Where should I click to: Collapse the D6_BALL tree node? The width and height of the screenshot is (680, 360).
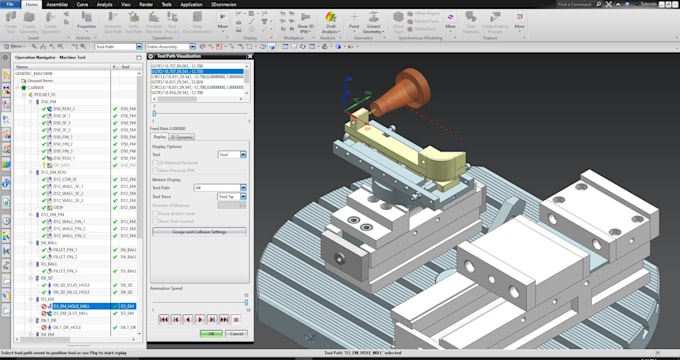click(x=31, y=243)
